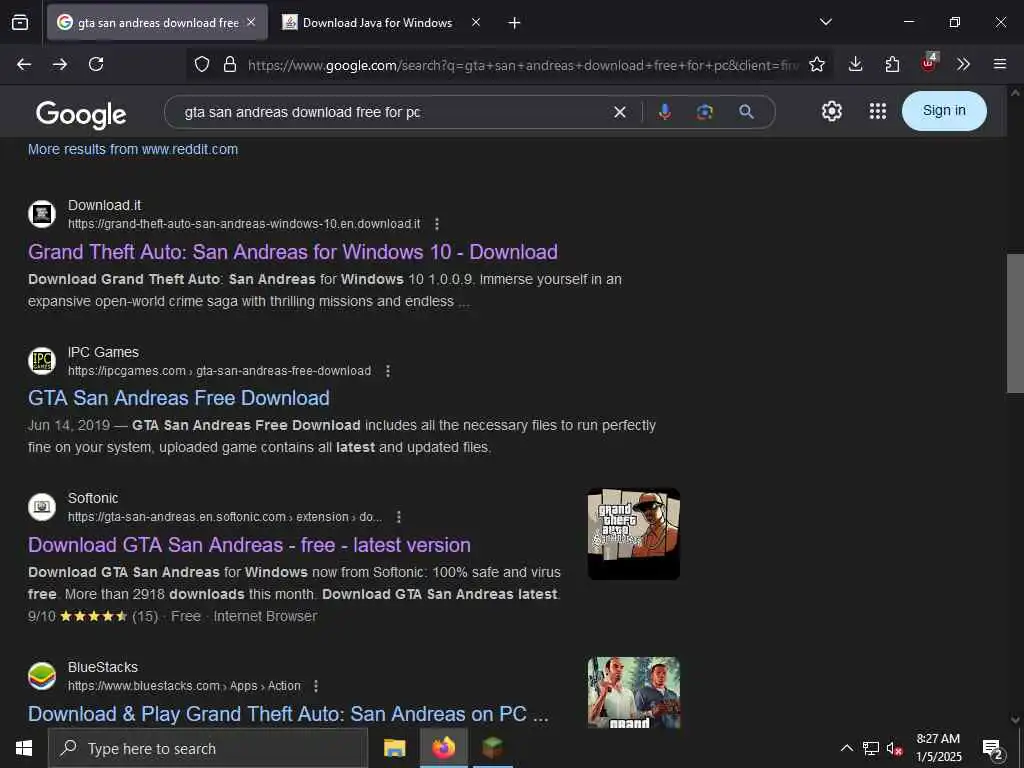Image resolution: width=1024 pixels, height=768 pixels.
Task: Bookmark this page with star icon
Action: pyautogui.click(x=817, y=64)
